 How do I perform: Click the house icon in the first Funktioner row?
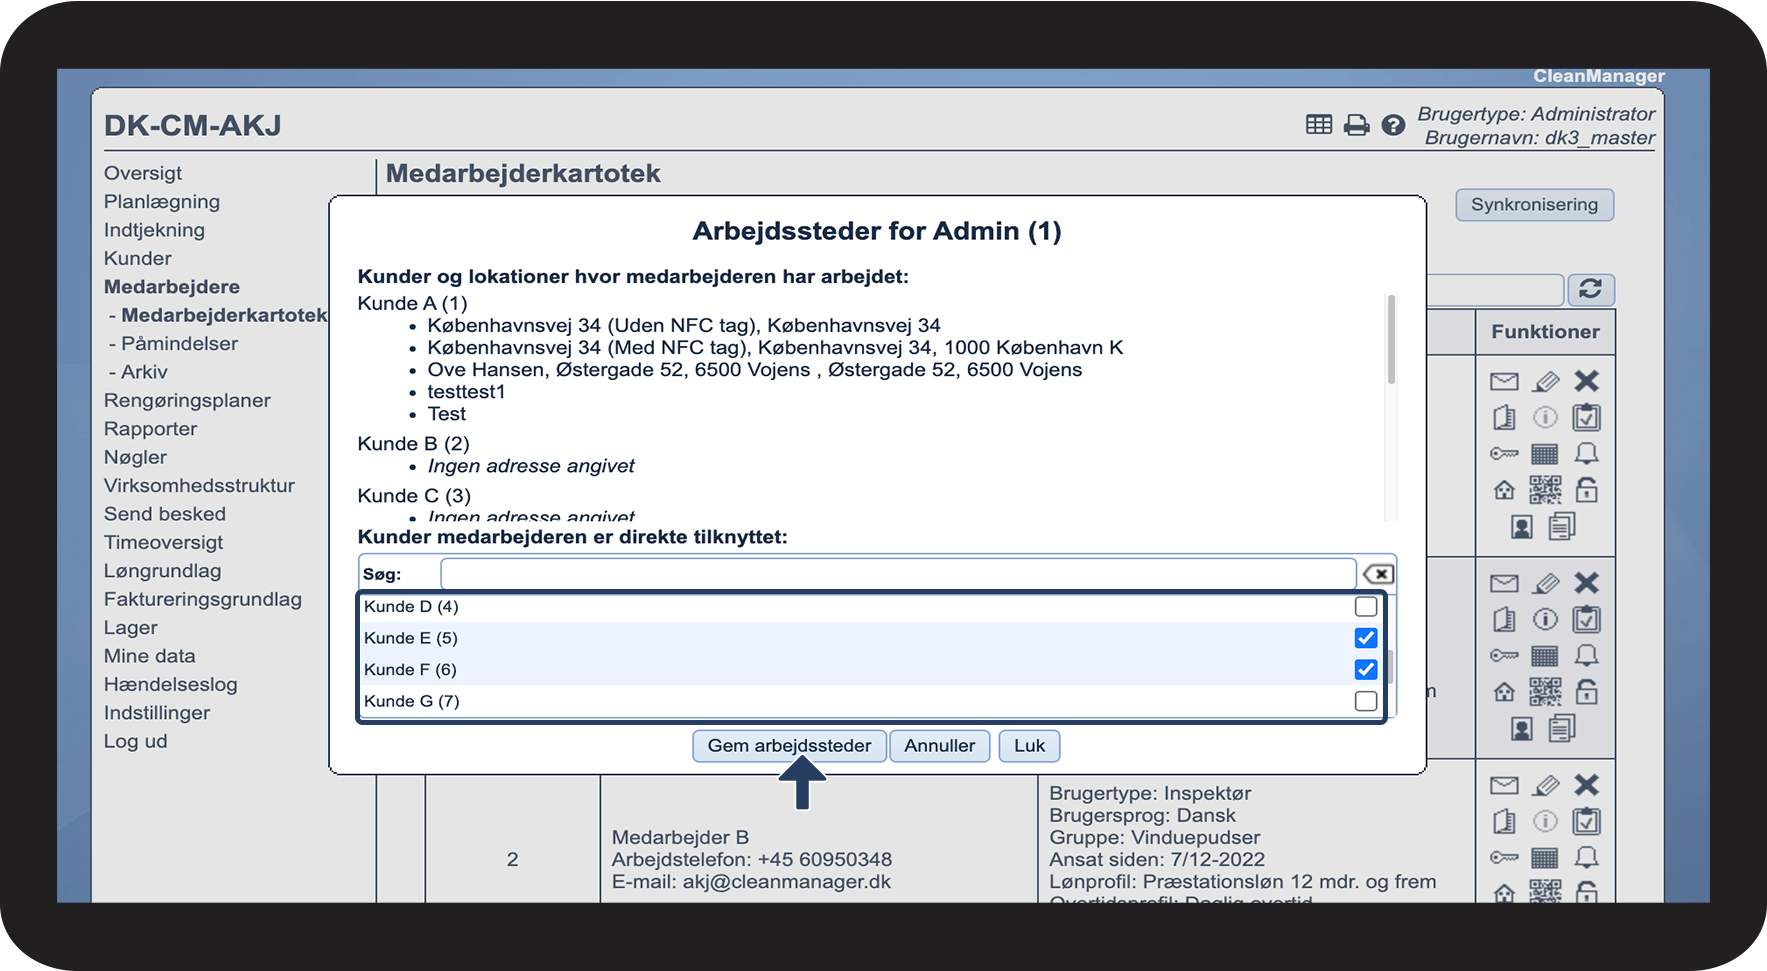click(x=1504, y=490)
